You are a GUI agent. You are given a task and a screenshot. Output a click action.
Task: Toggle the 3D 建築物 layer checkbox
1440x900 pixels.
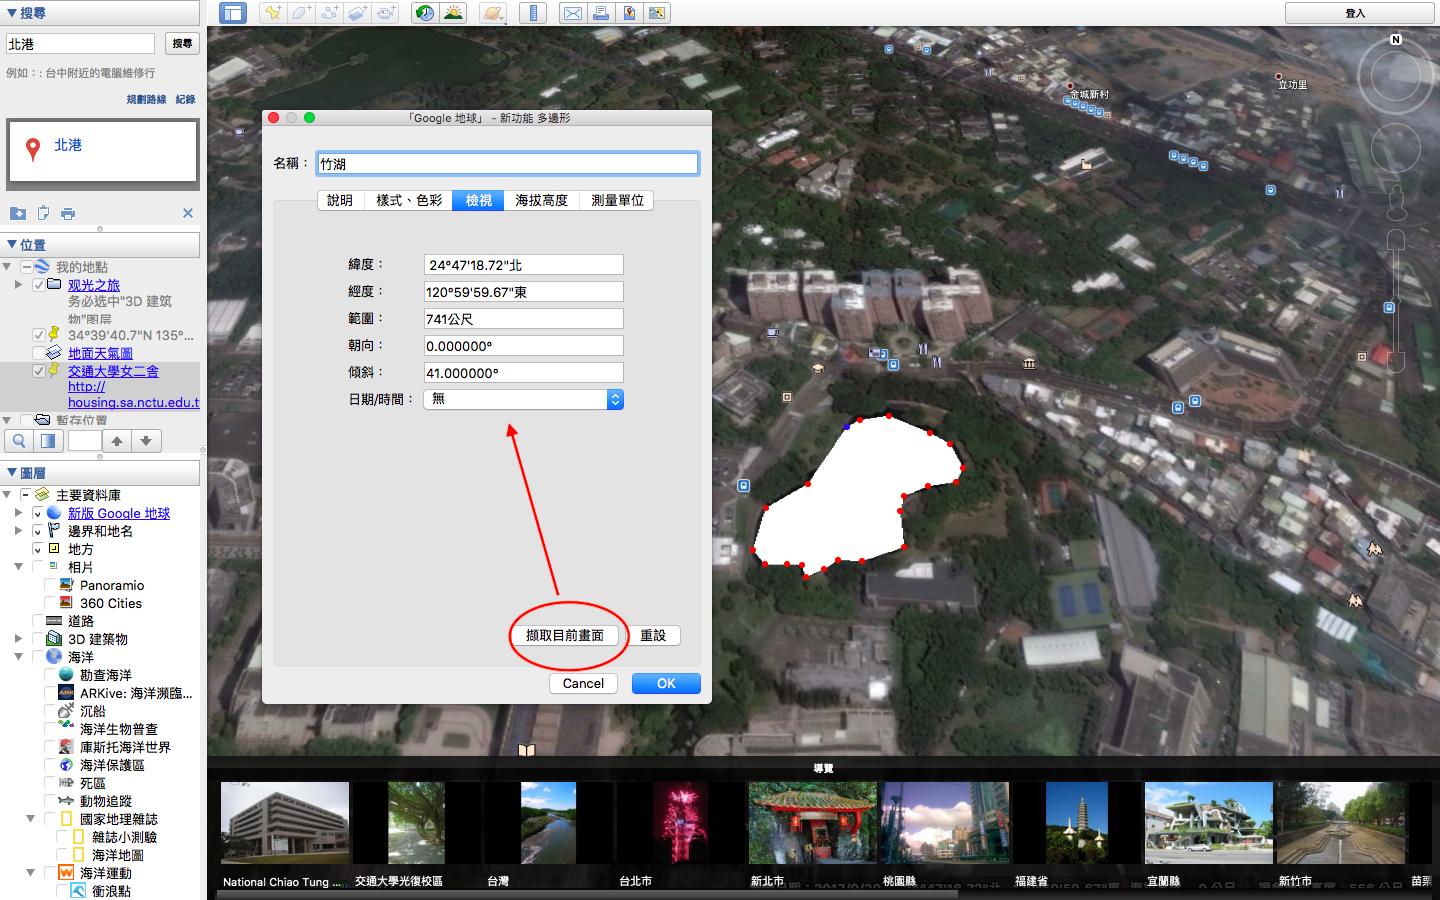tap(38, 639)
